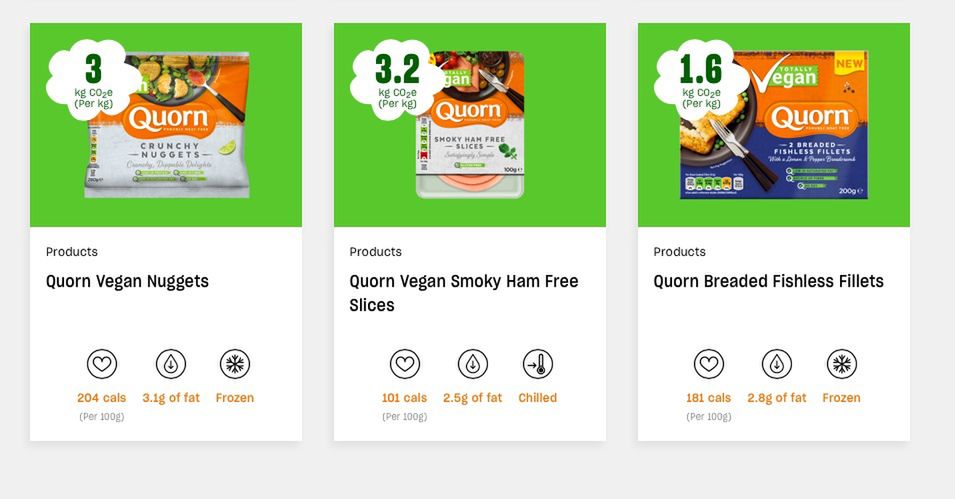Click the thermometer Chilled icon
The image size is (955, 499).
point(538,364)
